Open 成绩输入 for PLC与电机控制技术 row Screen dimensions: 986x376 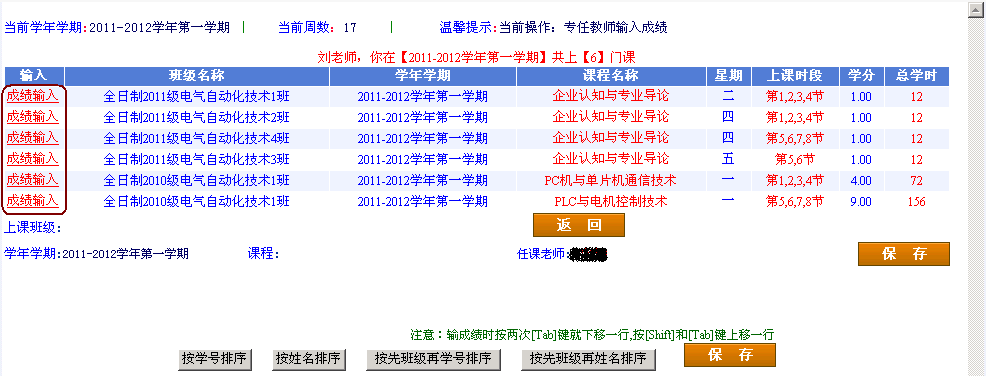point(33,201)
